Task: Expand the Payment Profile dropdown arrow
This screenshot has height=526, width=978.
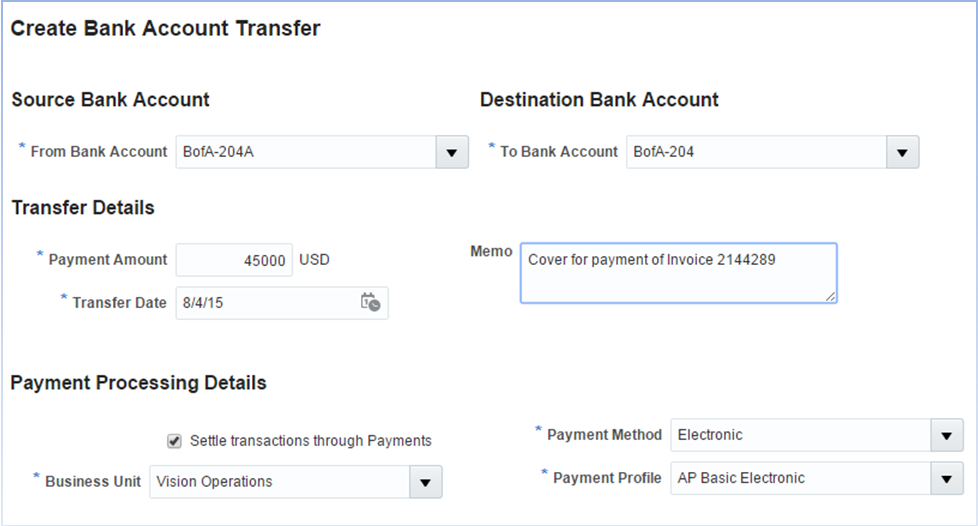Action: (946, 479)
